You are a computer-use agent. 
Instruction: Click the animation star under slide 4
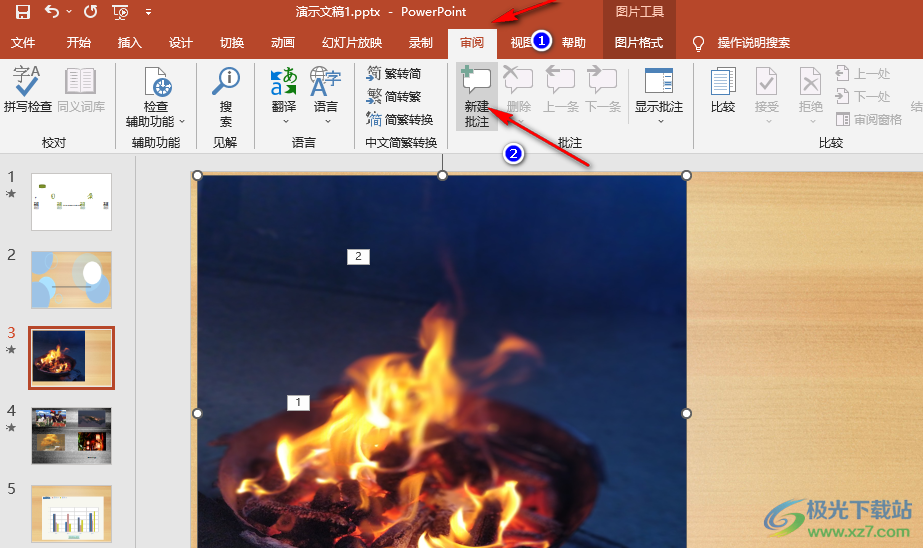[x=11, y=427]
